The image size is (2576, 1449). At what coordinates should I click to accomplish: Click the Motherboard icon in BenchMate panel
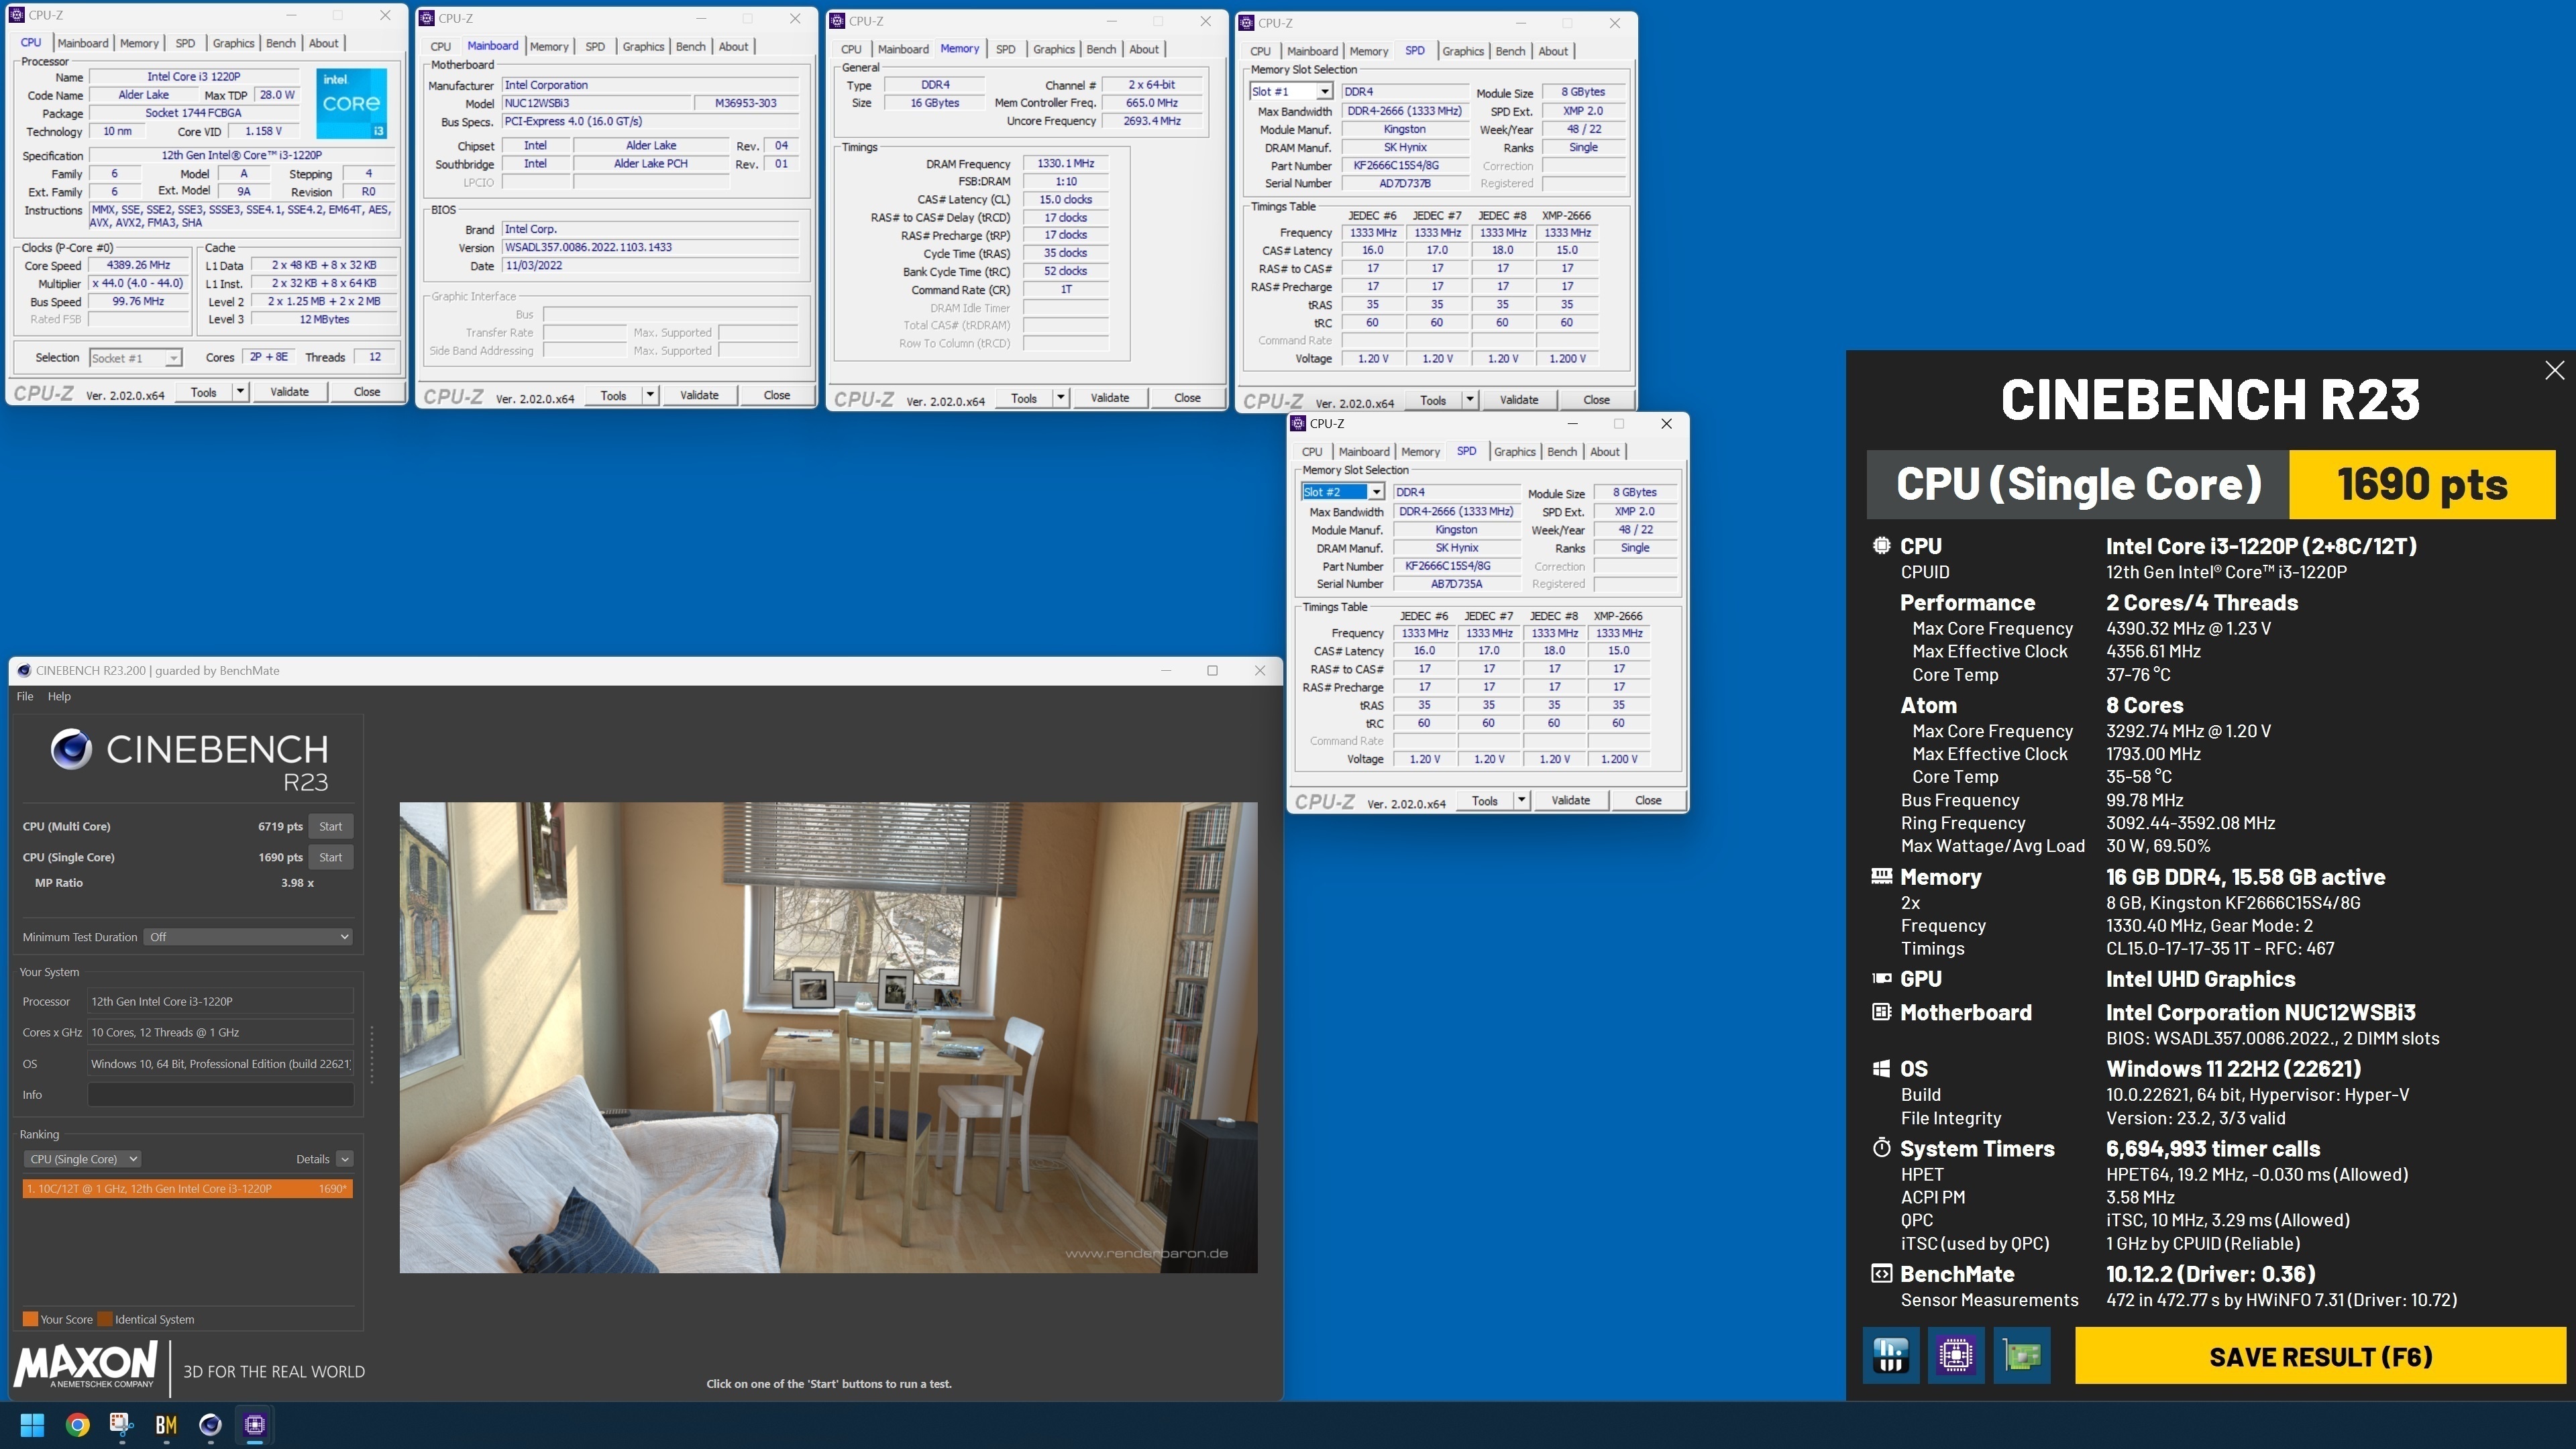click(x=1881, y=1012)
